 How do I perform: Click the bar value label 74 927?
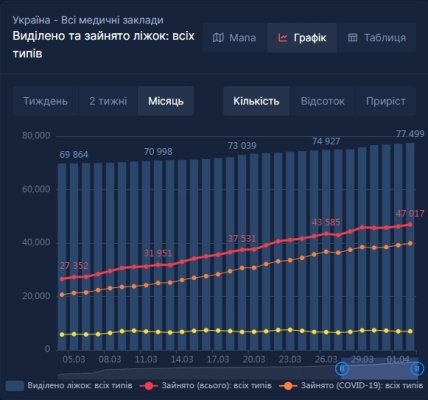coord(326,141)
